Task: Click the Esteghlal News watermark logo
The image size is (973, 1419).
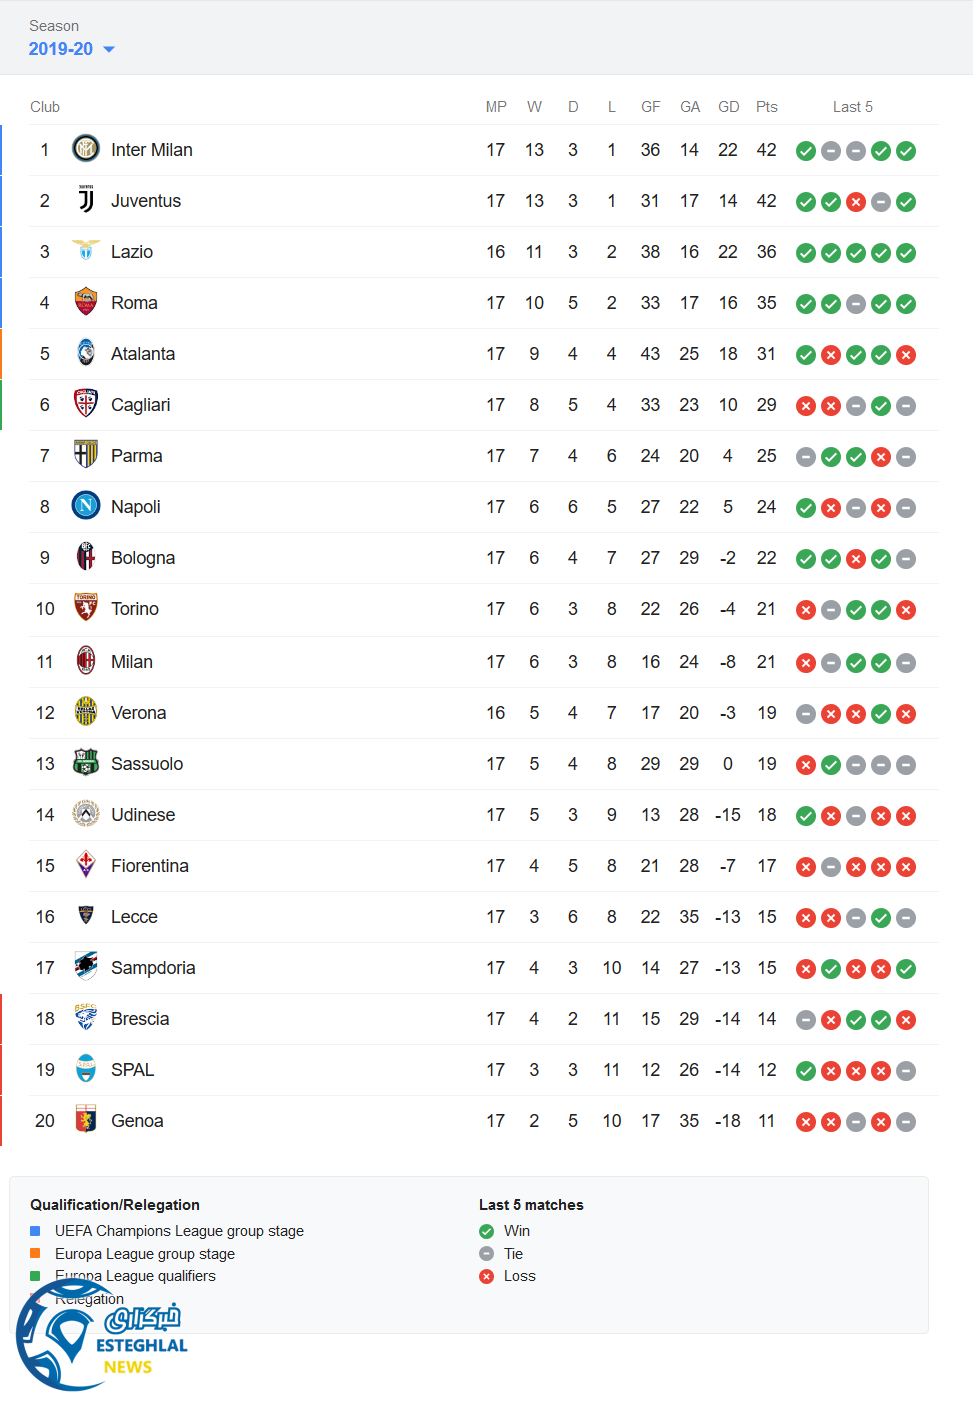Action: 100,1337
